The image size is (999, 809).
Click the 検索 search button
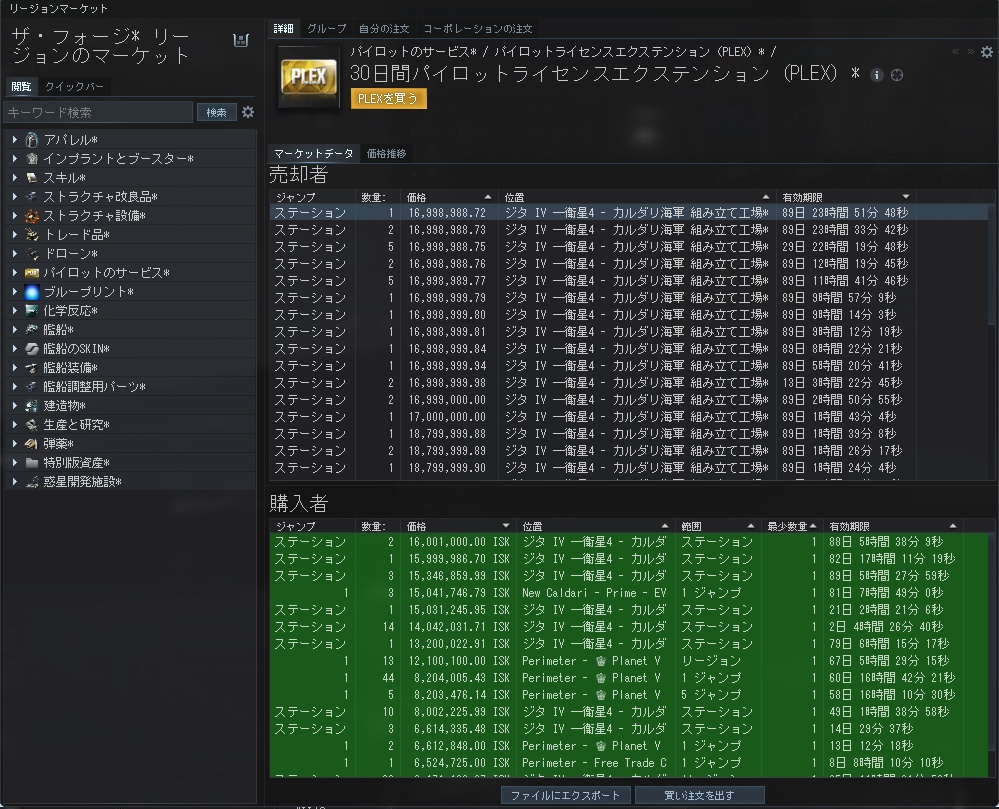click(x=217, y=112)
